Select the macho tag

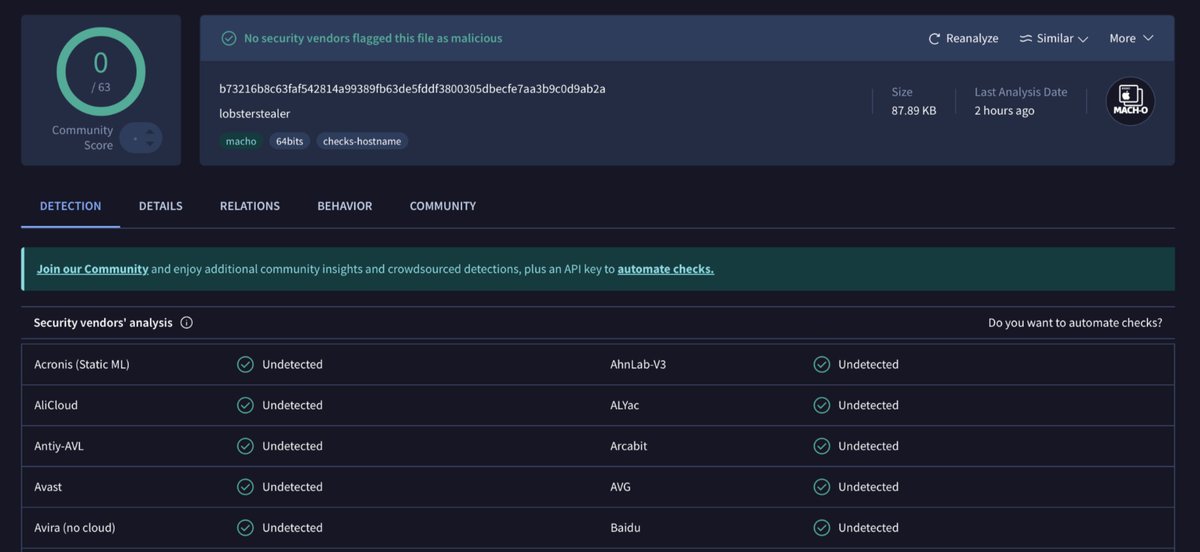pyautogui.click(x=241, y=141)
